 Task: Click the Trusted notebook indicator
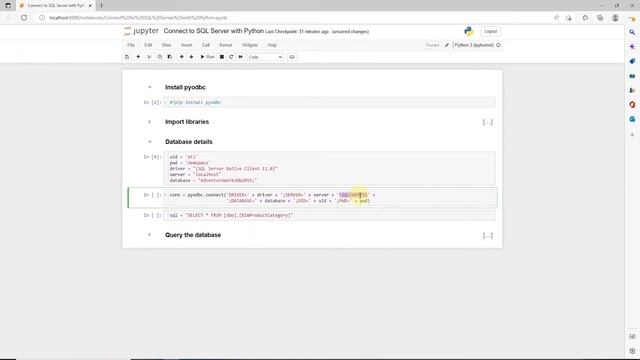[432, 45]
